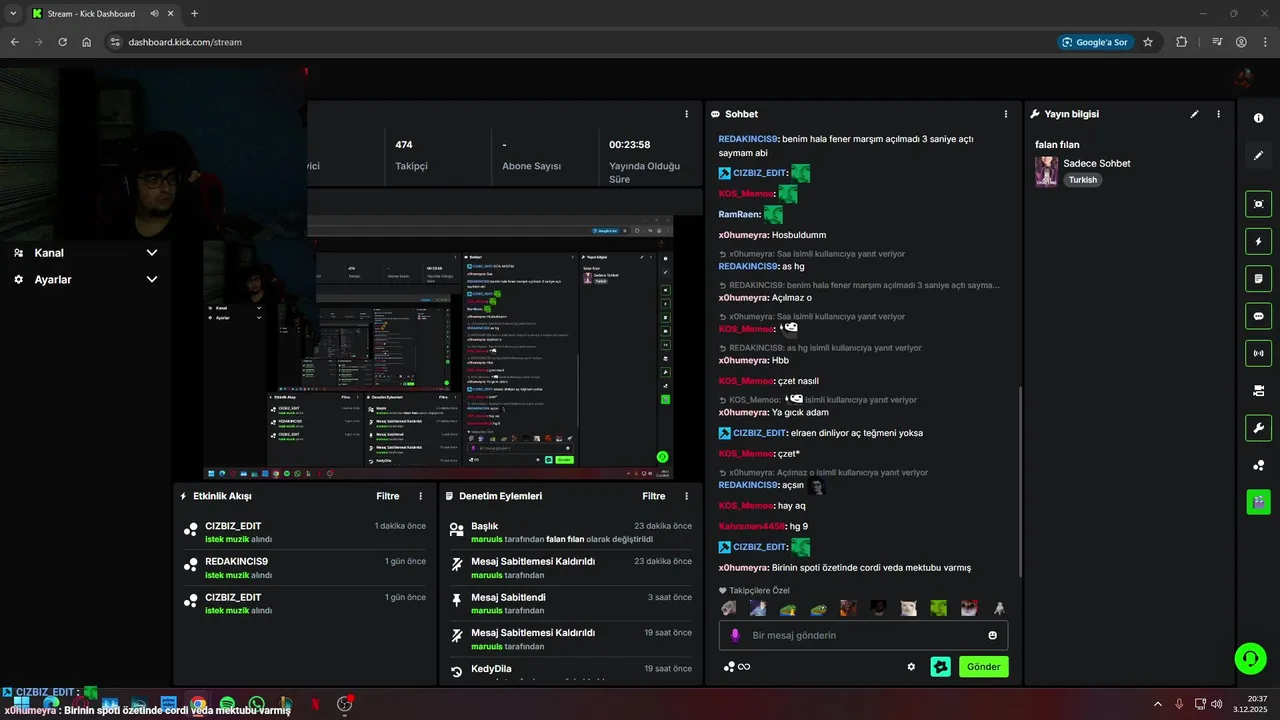Click the Mesaj Sabitlendi log entry
This screenshot has height=720, width=1280.
point(571,603)
